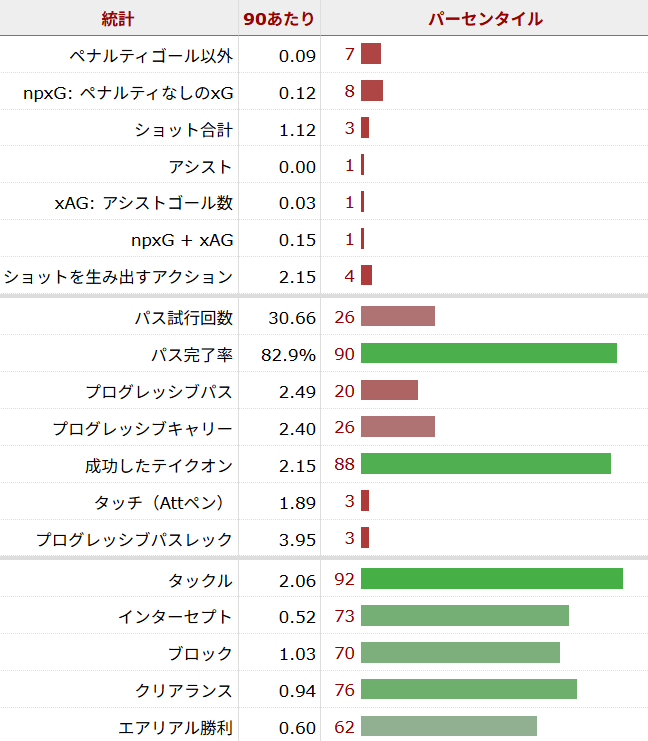Click the パーセンタイル column header
Viewport: 648px width, 741px height.
[485, 19]
